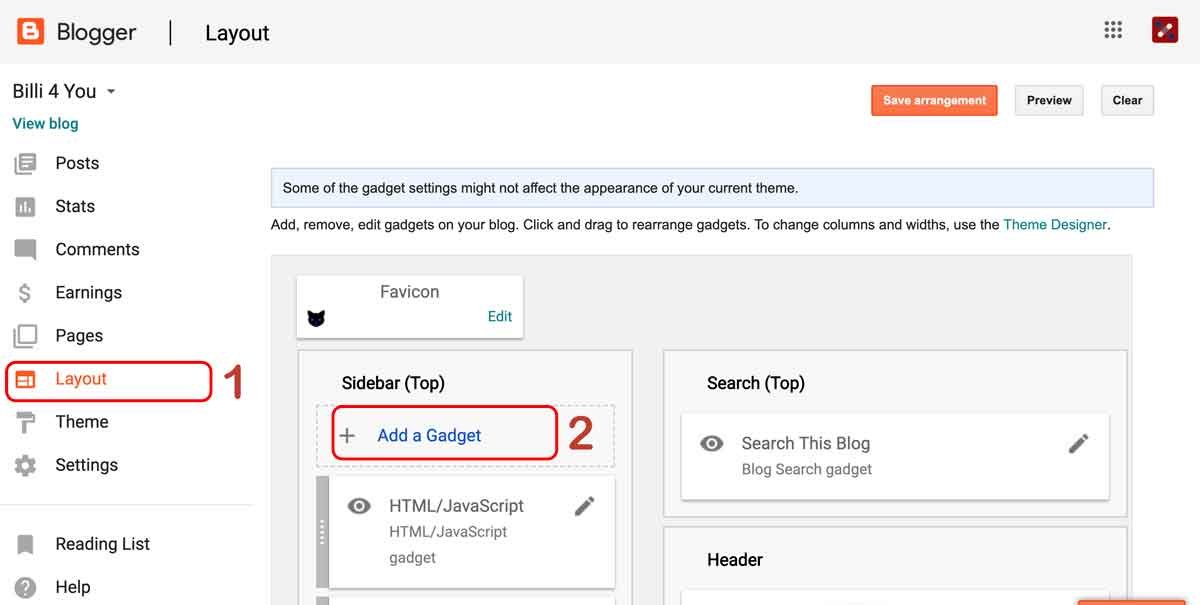Click the Earnings dollar sign icon
The width and height of the screenshot is (1200, 605).
click(26, 293)
